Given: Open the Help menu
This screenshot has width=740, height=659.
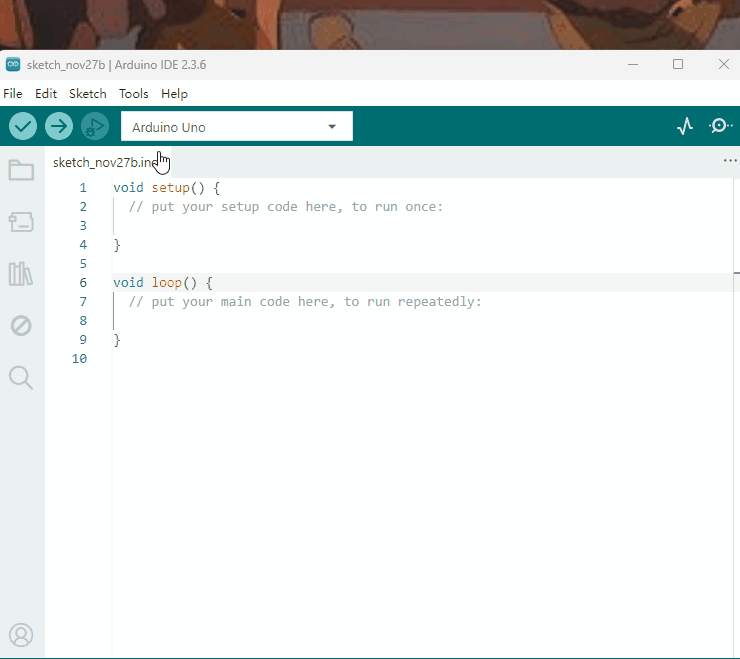Looking at the screenshot, I should pos(174,93).
